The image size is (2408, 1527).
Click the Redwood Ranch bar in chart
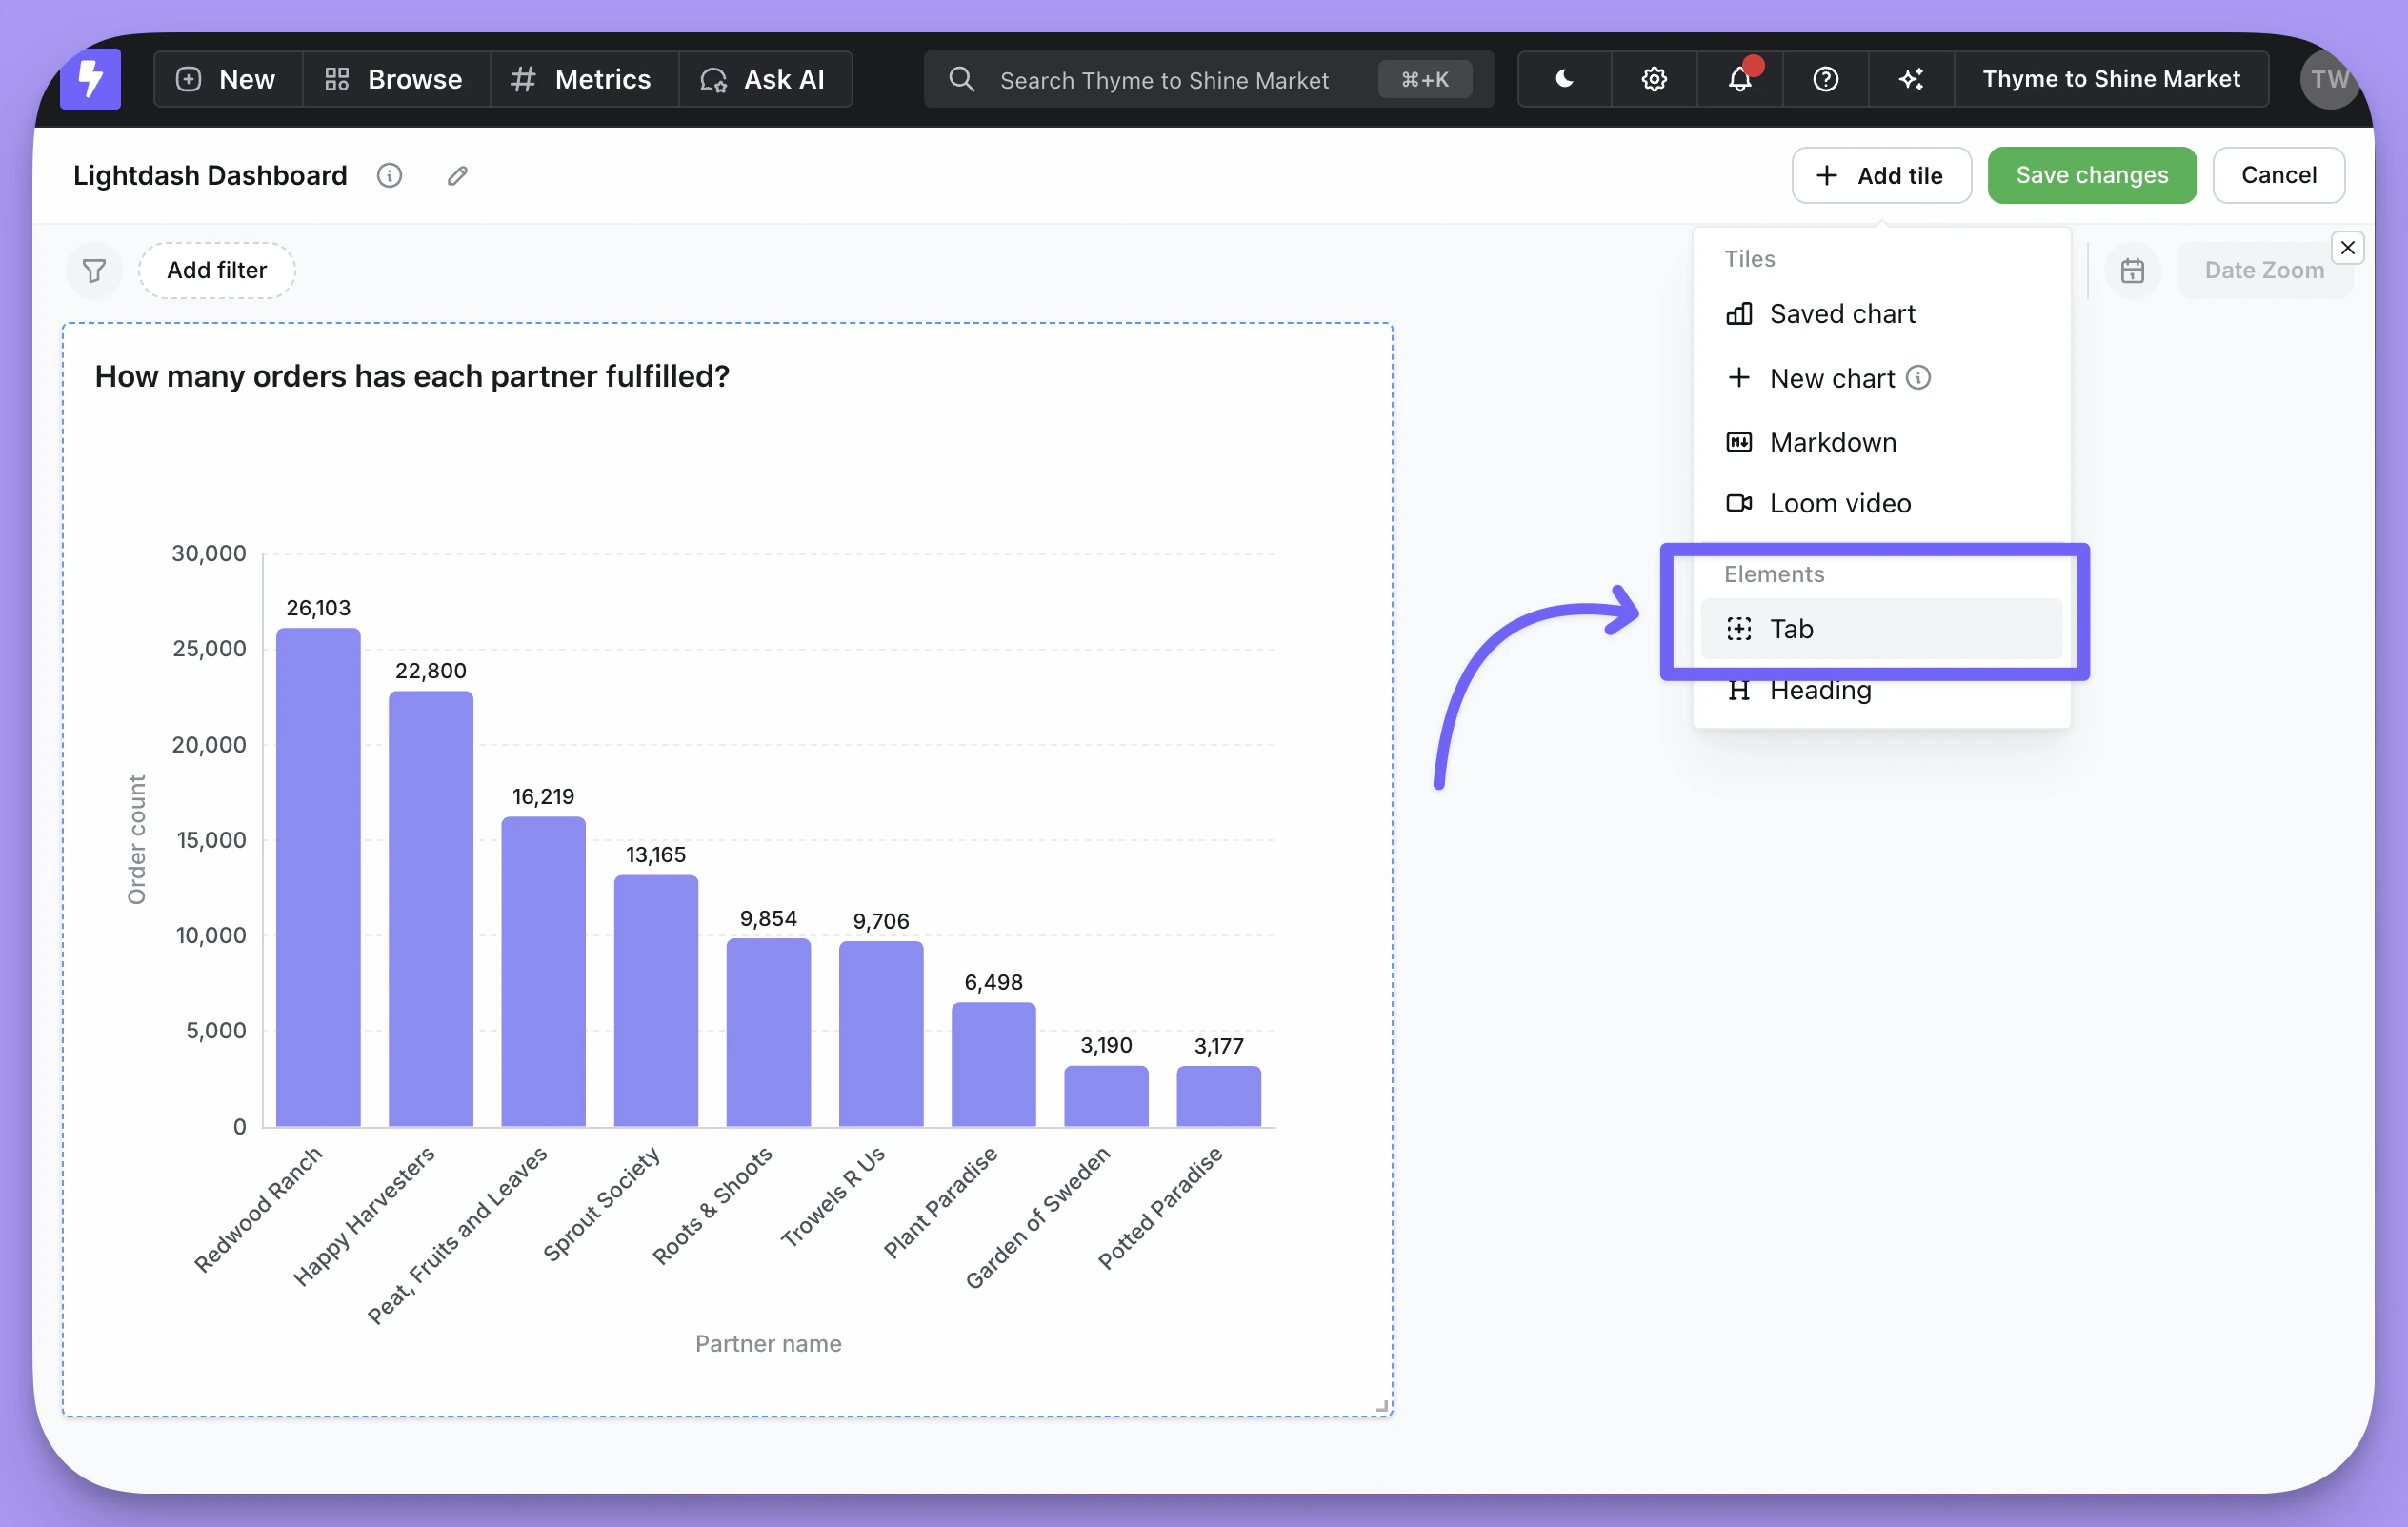pos(318,876)
